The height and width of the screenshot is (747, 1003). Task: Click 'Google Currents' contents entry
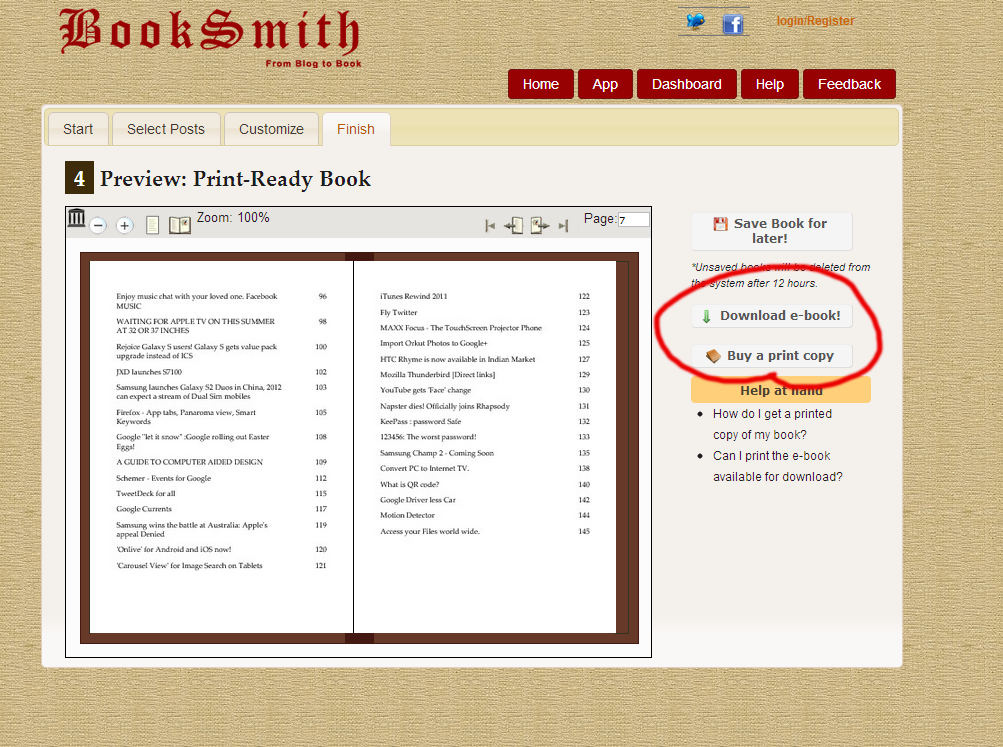coord(143,509)
